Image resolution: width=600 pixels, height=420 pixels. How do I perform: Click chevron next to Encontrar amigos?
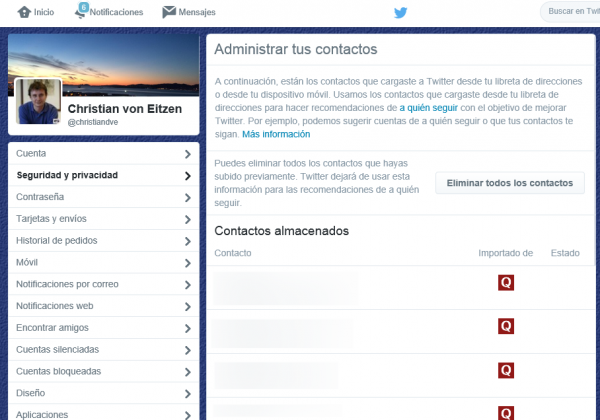[x=188, y=329]
